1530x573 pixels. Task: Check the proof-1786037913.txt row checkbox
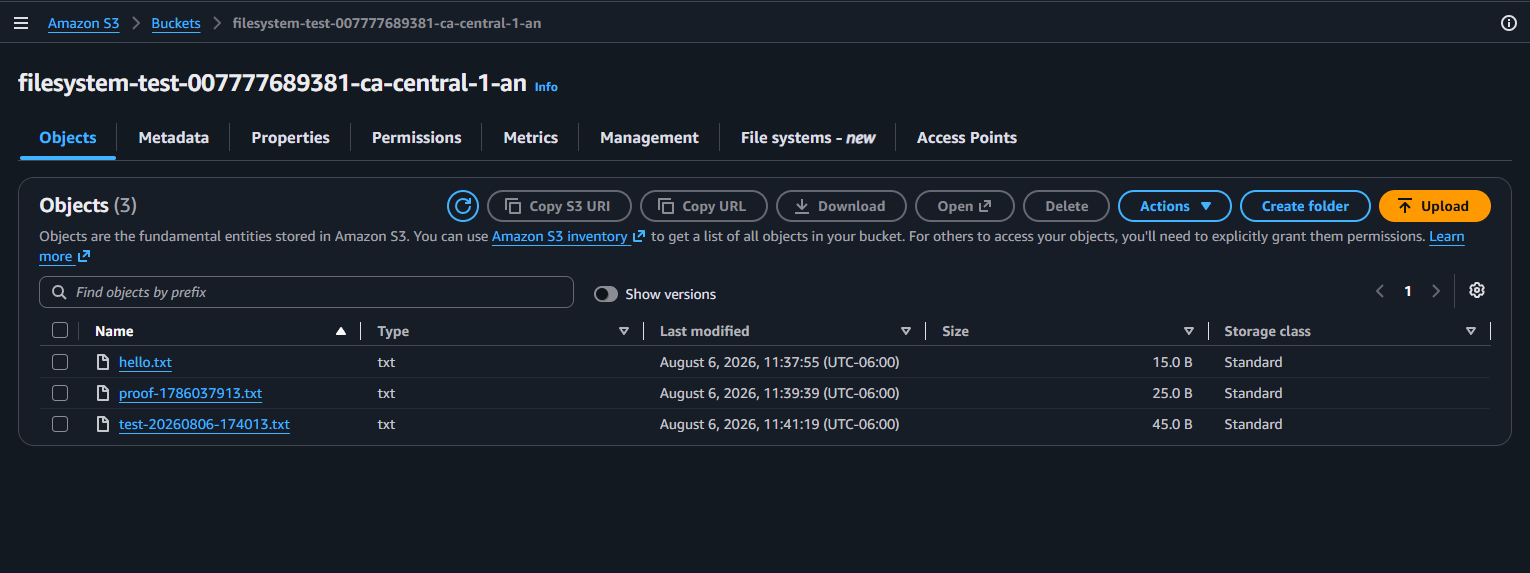click(x=60, y=393)
